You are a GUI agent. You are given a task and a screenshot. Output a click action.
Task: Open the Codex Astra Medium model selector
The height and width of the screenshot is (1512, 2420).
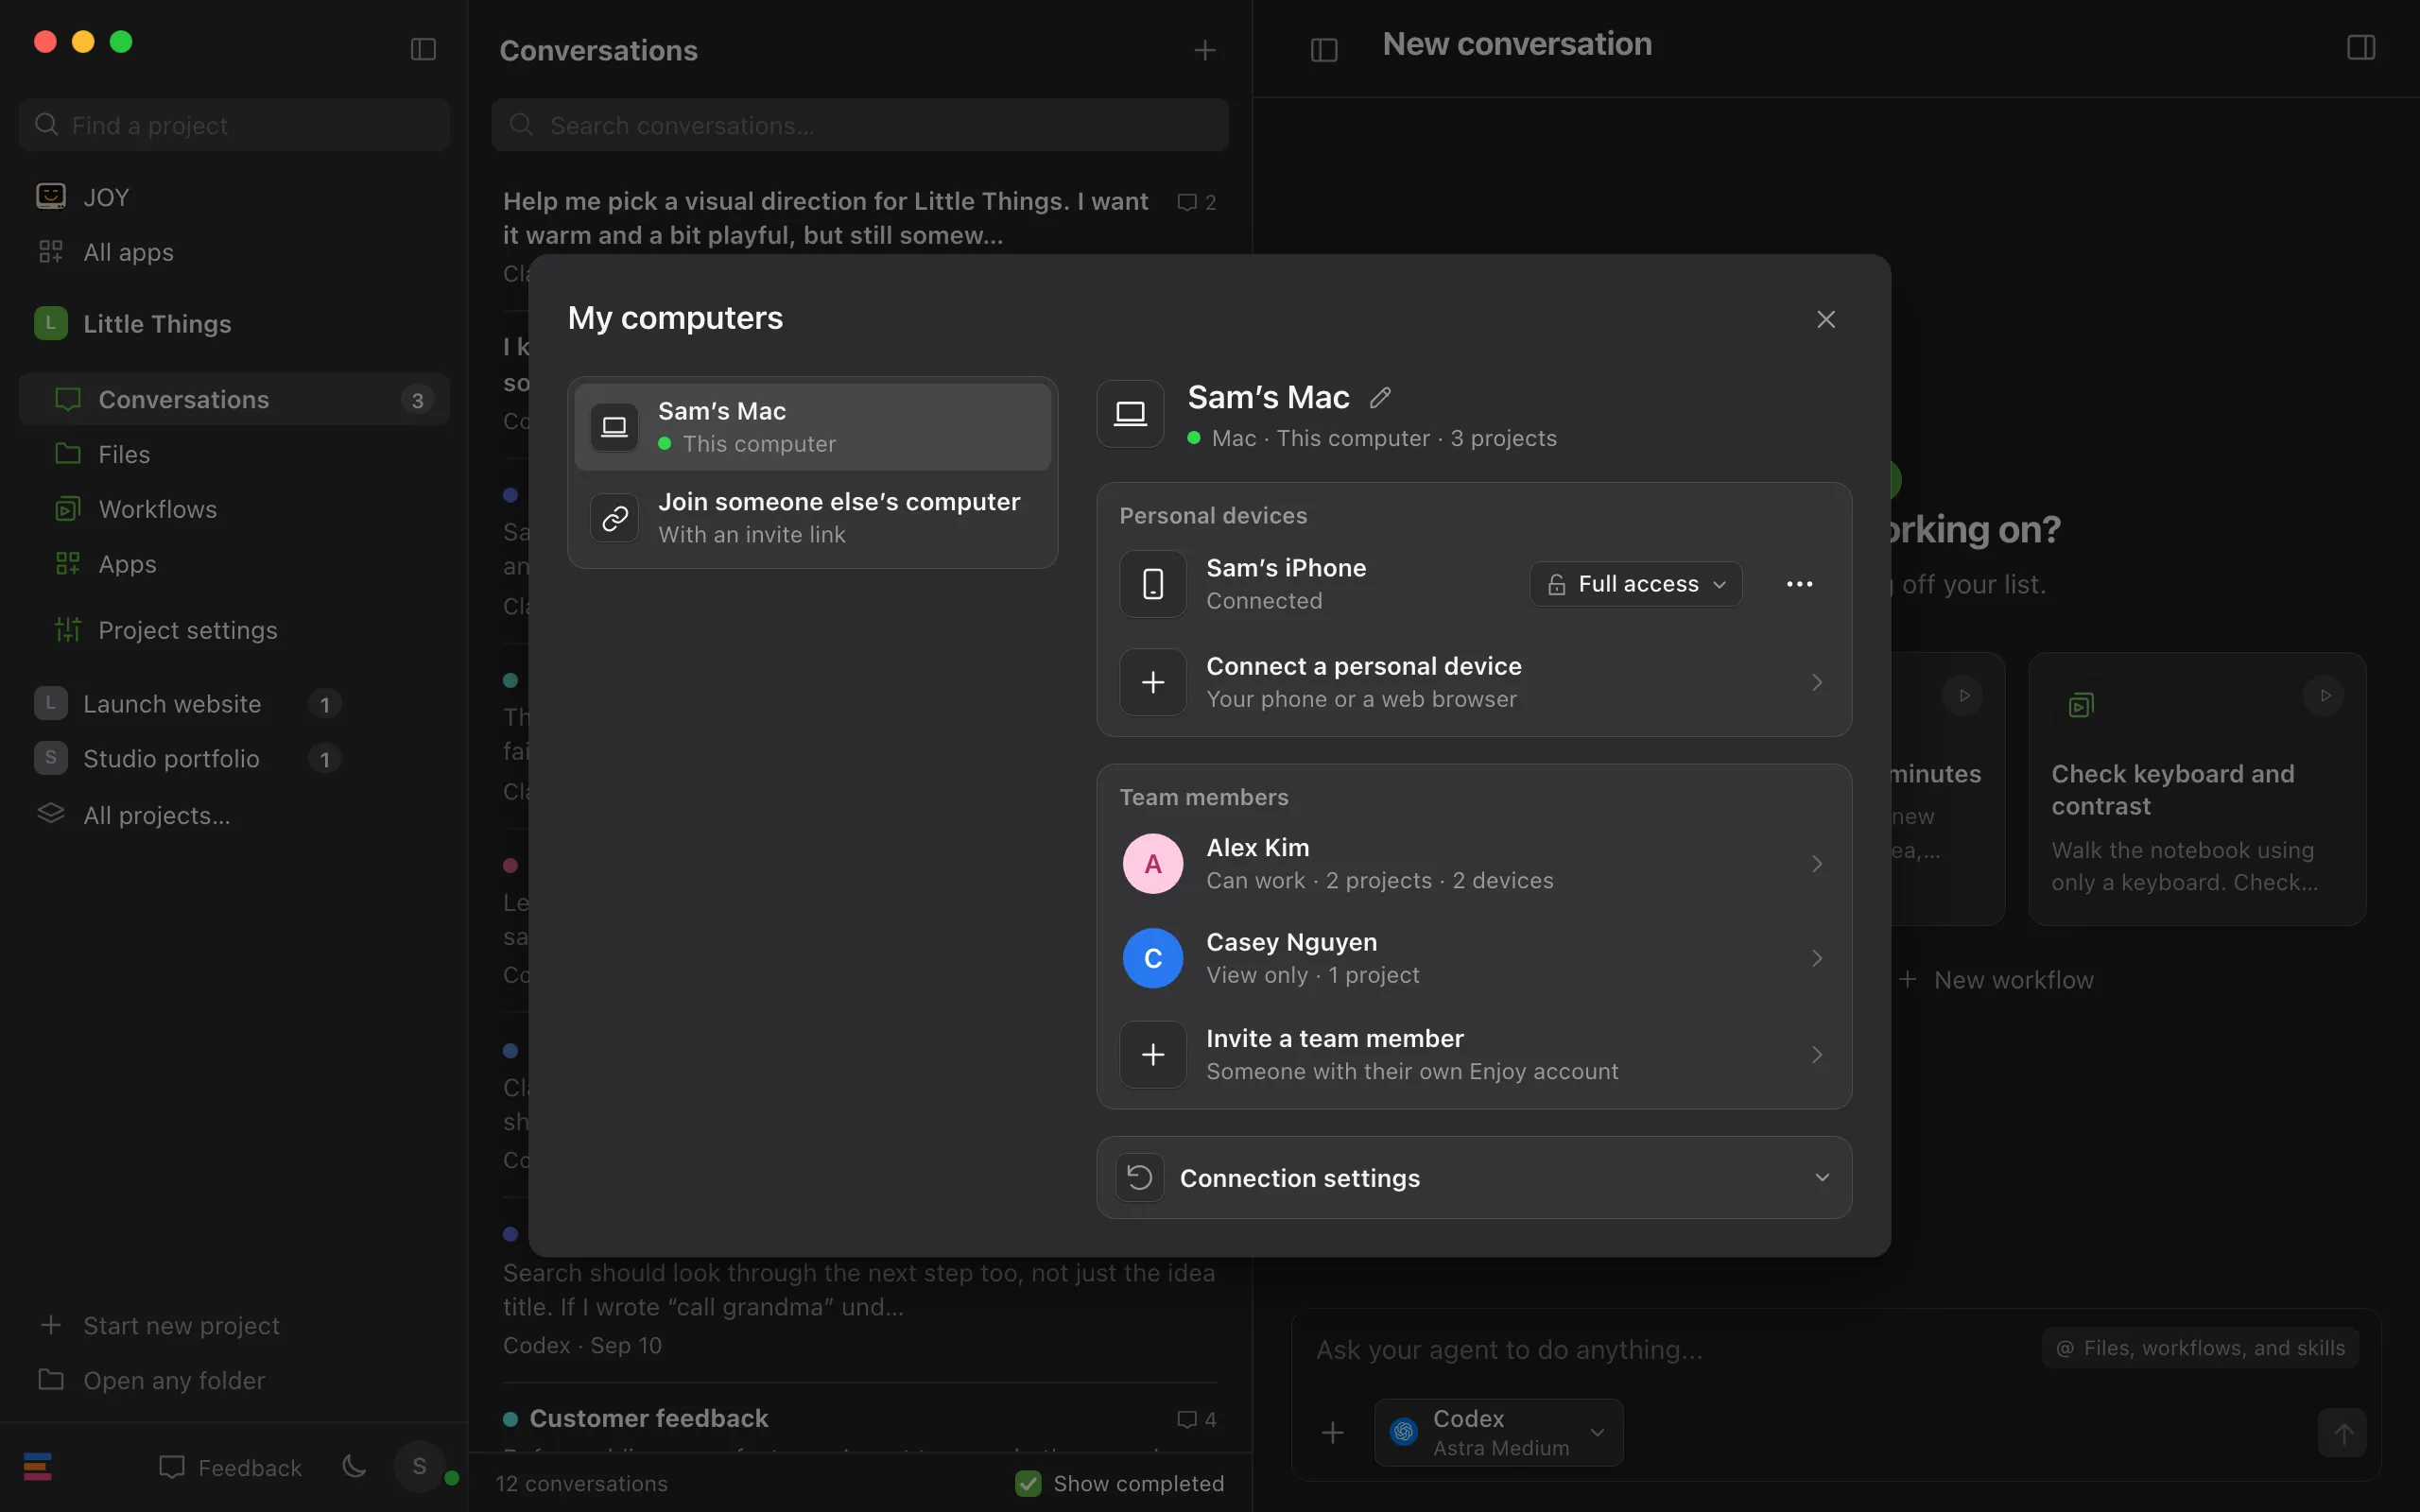click(x=1498, y=1433)
